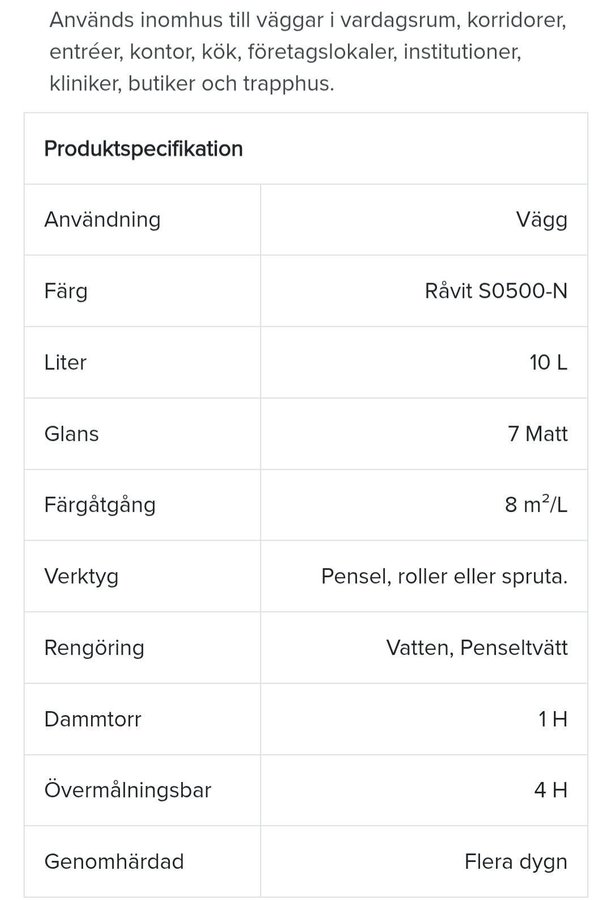The width and height of the screenshot is (612, 900).
Task: Select the Liter row label
Action: coord(66,362)
